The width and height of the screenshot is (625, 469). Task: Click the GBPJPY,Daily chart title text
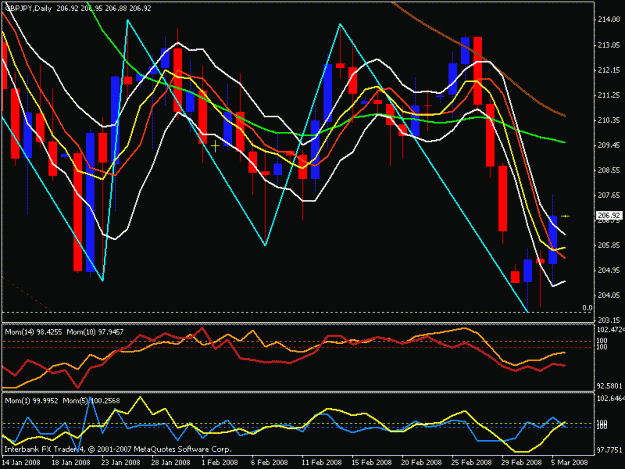[28, 8]
